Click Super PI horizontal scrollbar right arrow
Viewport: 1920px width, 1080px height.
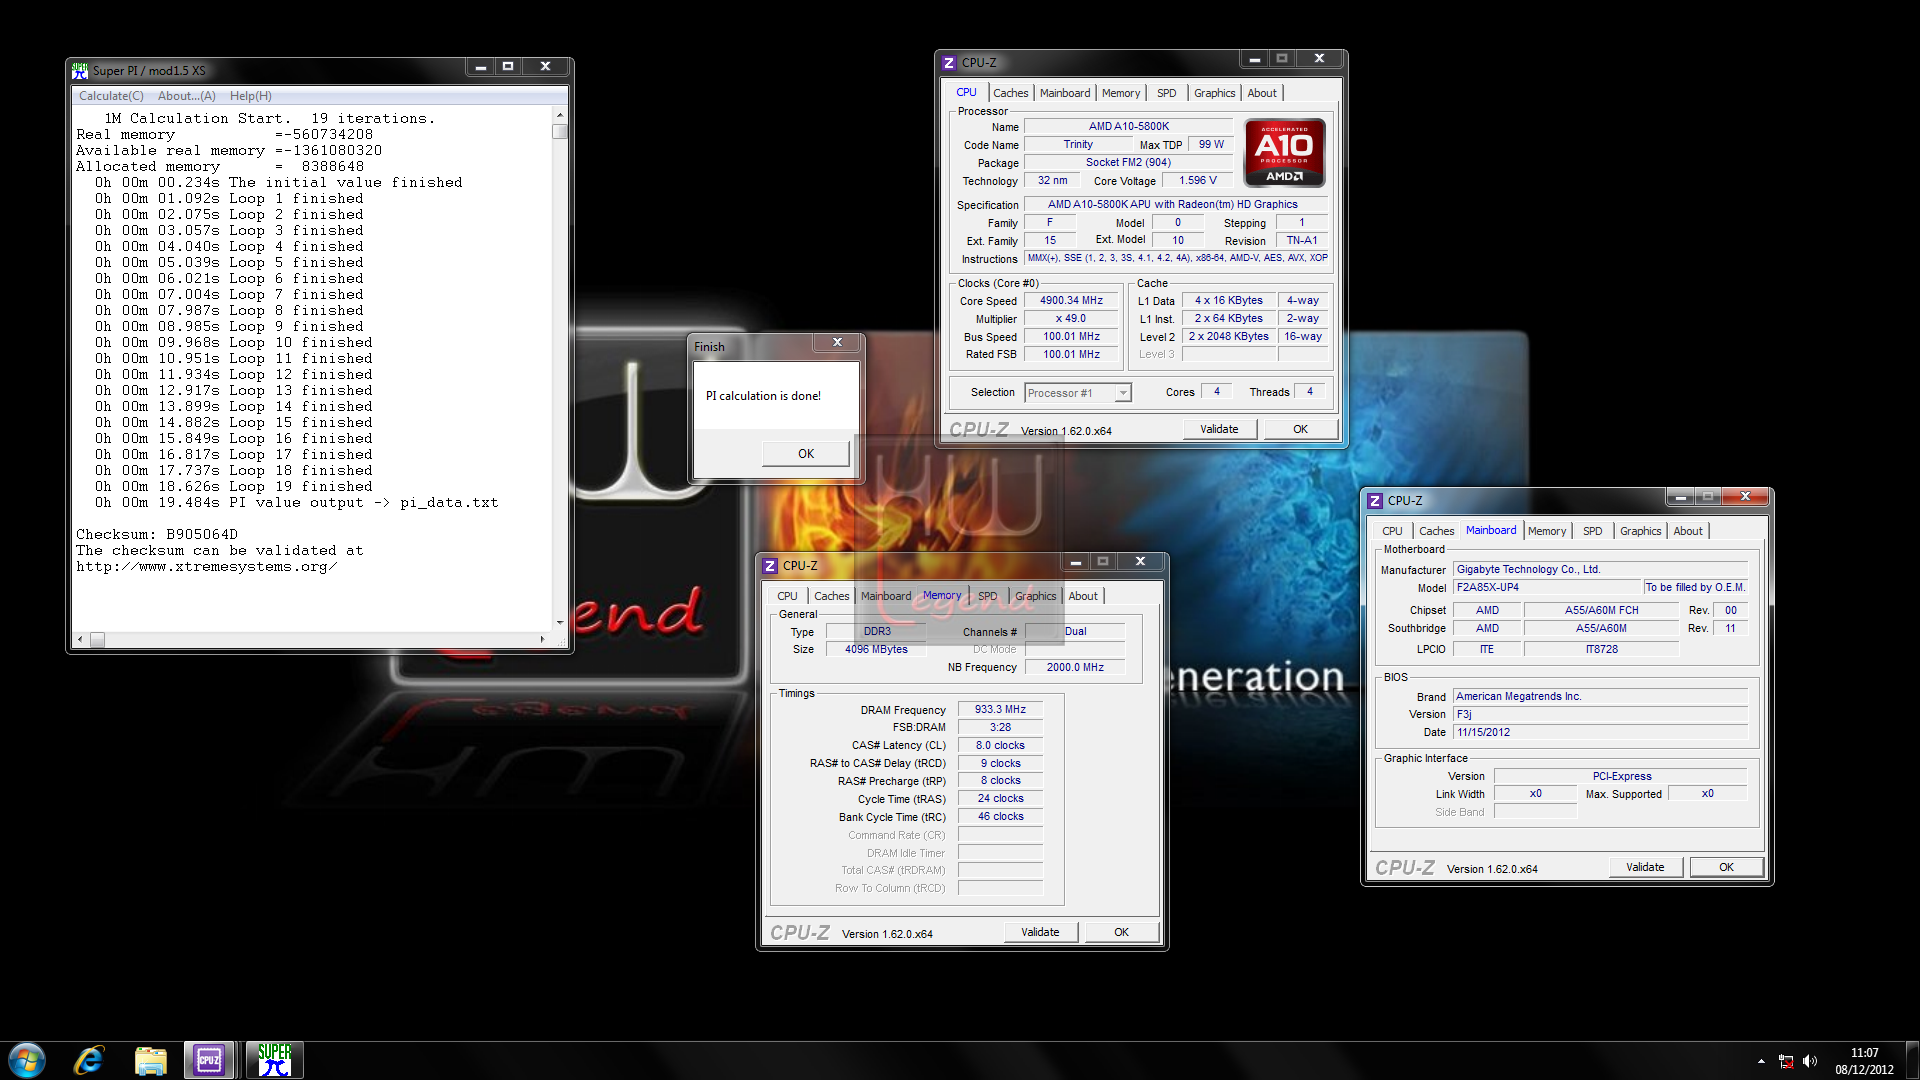pyautogui.click(x=542, y=639)
